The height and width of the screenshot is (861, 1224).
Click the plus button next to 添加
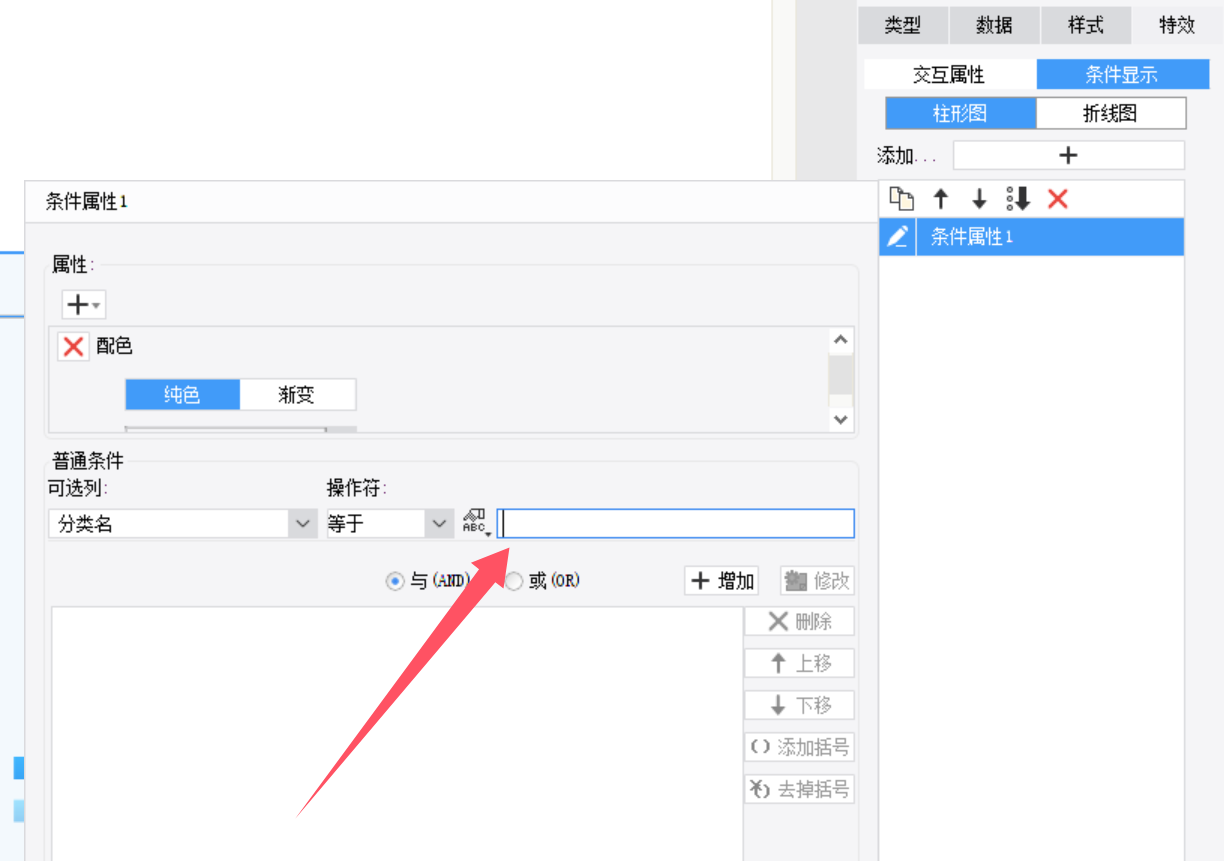pyautogui.click(x=1068, y=155)
